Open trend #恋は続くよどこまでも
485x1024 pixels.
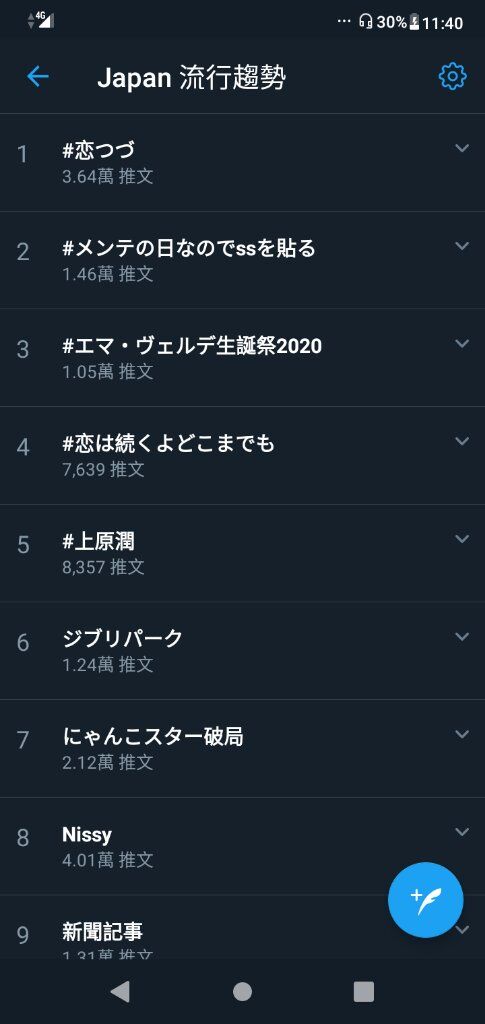pos(242,455)
